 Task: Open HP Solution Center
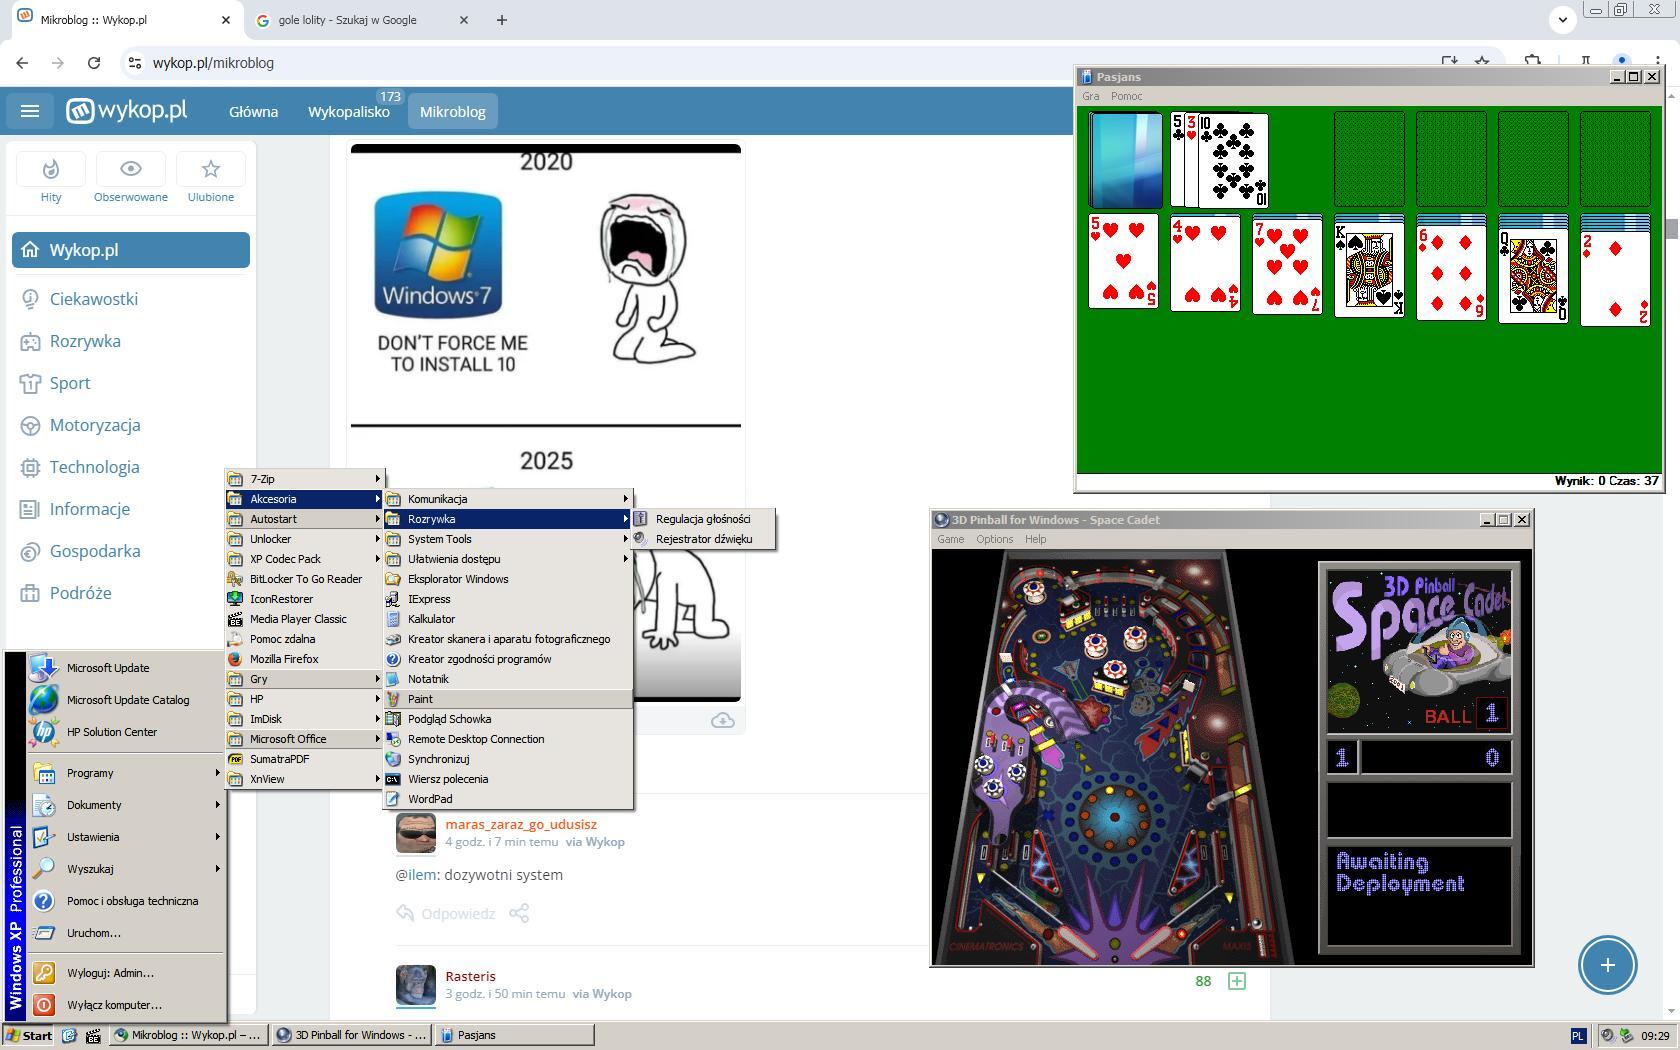click(125, 732)
